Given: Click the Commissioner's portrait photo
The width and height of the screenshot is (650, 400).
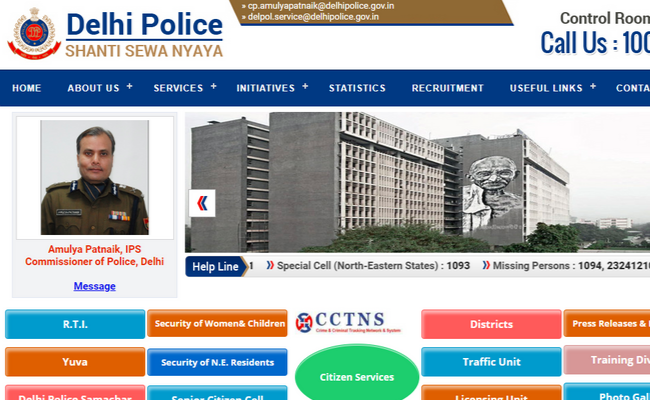Looking at the screenshot, I should point(94,177).
